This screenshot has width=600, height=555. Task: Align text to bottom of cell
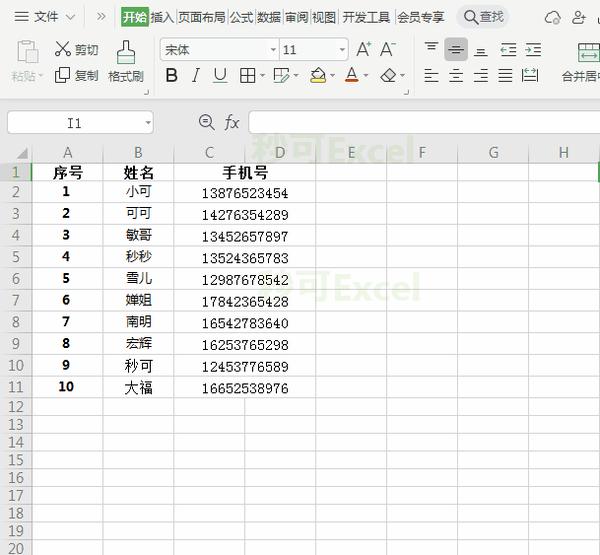click(x=481, y=50)
